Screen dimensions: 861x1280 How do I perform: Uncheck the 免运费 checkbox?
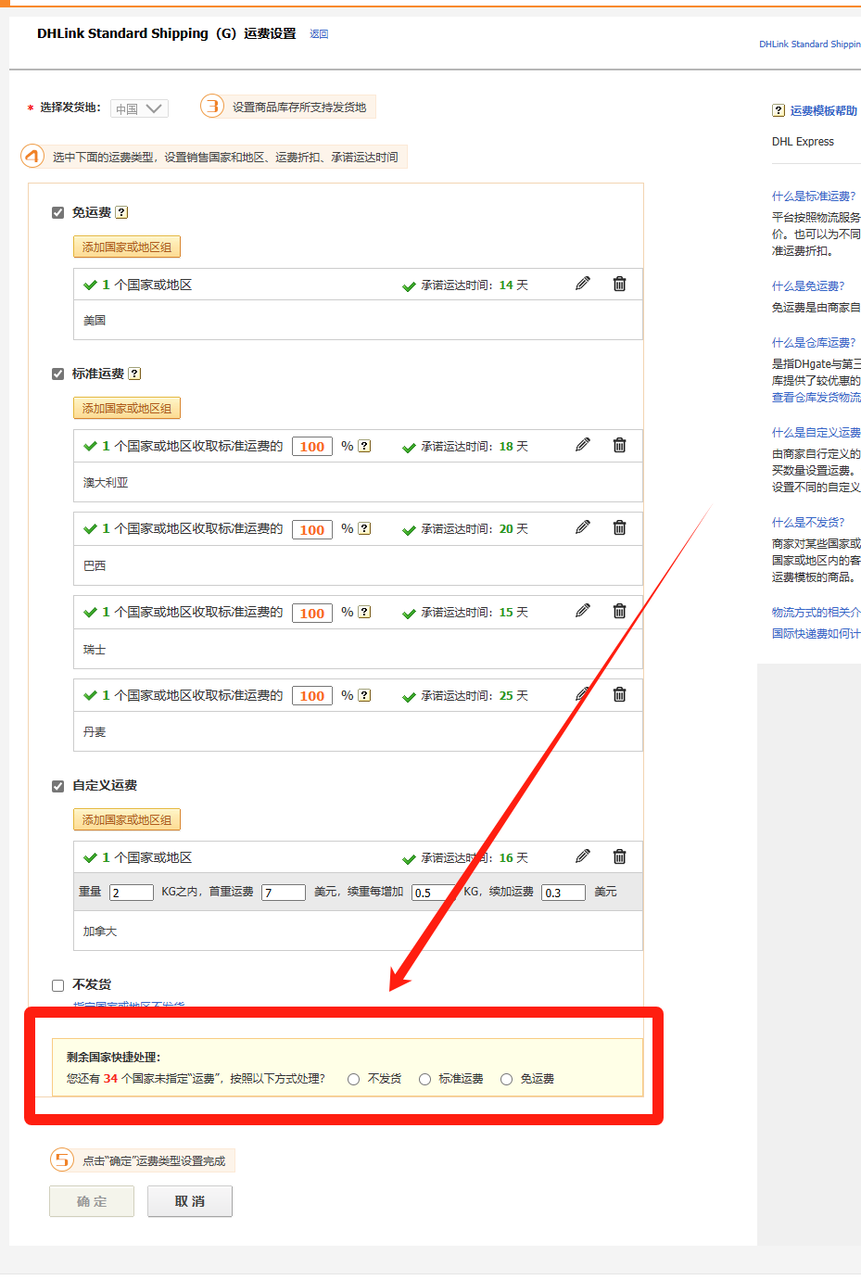click(58, 211)
